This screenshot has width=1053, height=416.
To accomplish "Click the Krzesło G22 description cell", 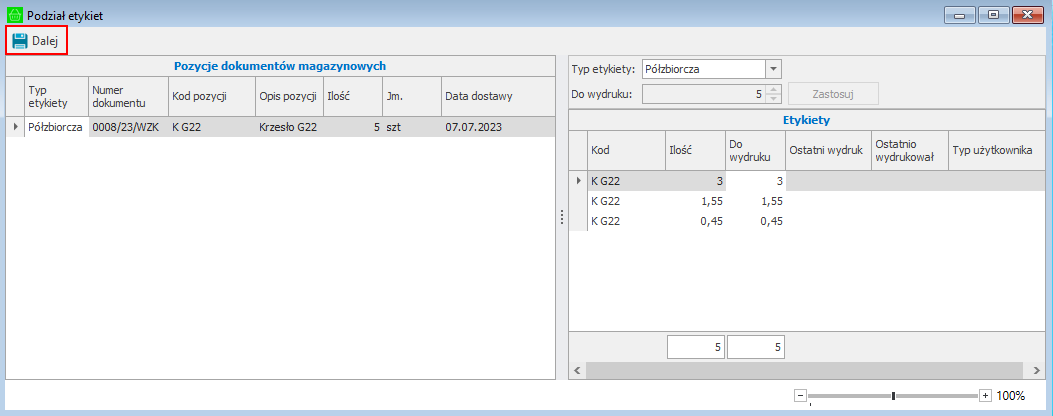I will click(x=288, y=127).
